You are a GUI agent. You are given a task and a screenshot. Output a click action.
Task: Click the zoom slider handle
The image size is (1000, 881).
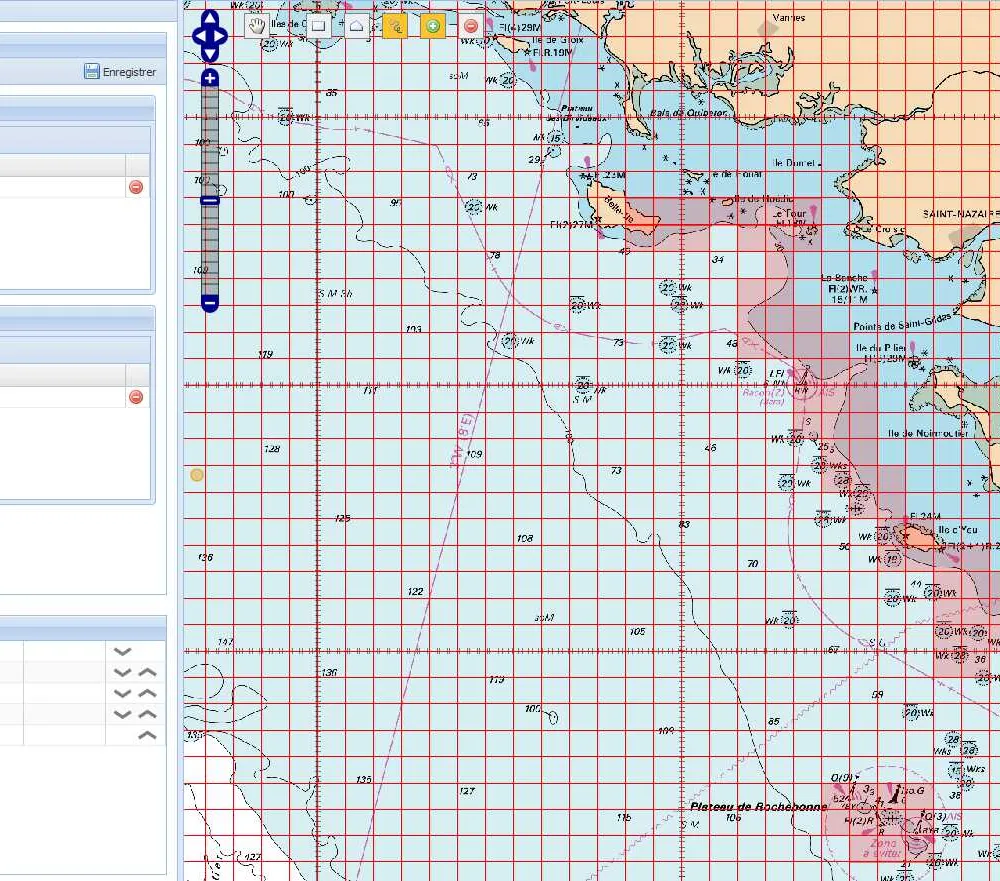tap(210, 201)
